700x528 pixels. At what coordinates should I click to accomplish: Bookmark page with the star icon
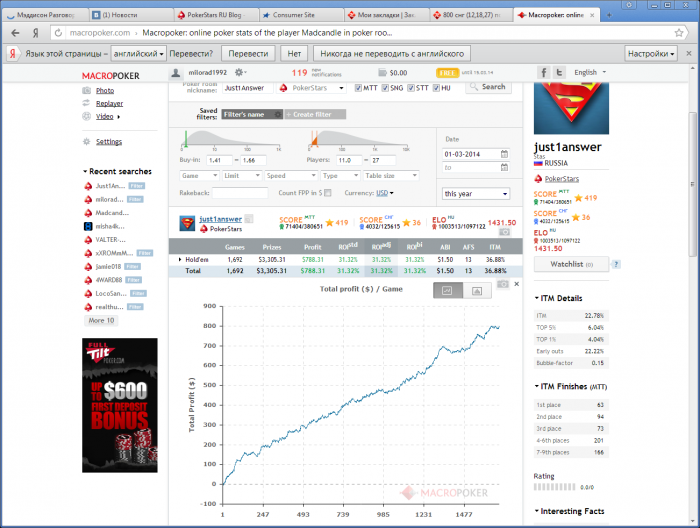(679, 33)
